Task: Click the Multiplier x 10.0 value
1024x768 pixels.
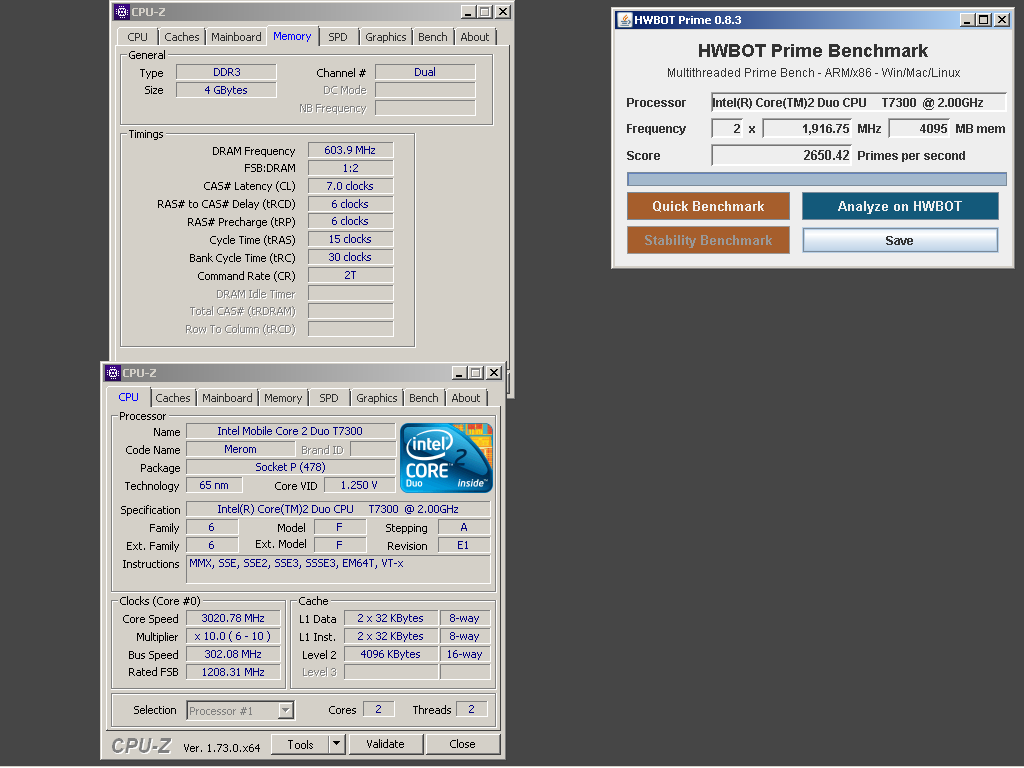Action: 233,636
